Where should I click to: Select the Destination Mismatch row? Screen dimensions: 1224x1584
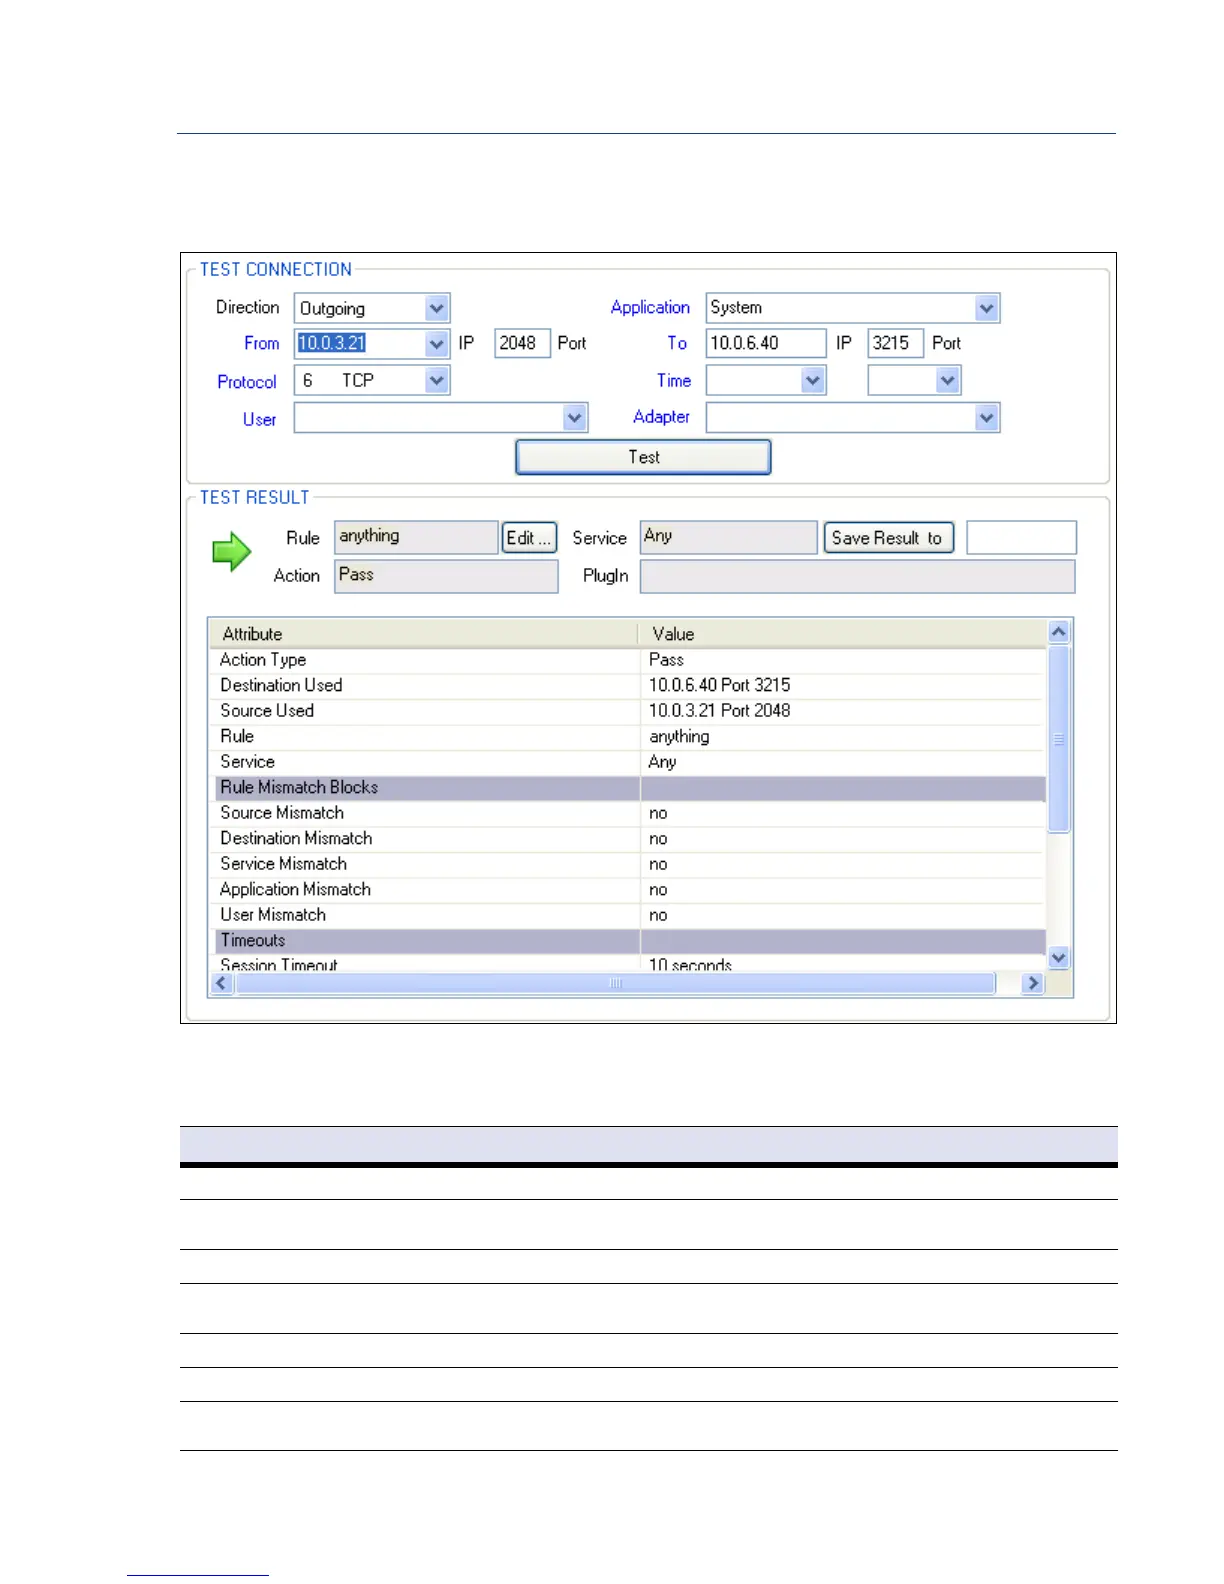pos(628,839)
